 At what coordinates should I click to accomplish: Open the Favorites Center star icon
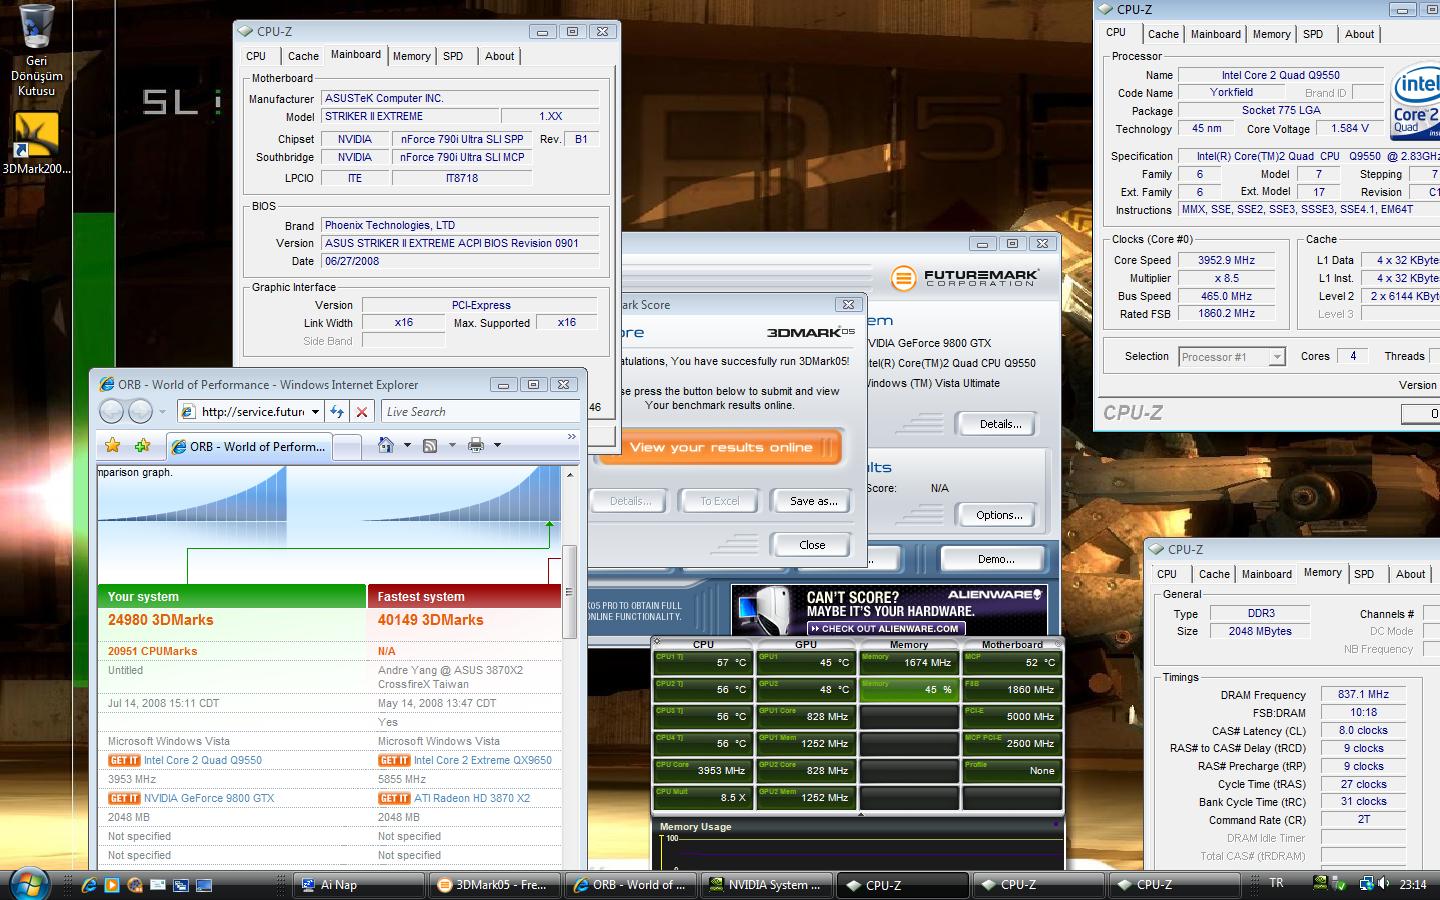click(x=112, y=446)
